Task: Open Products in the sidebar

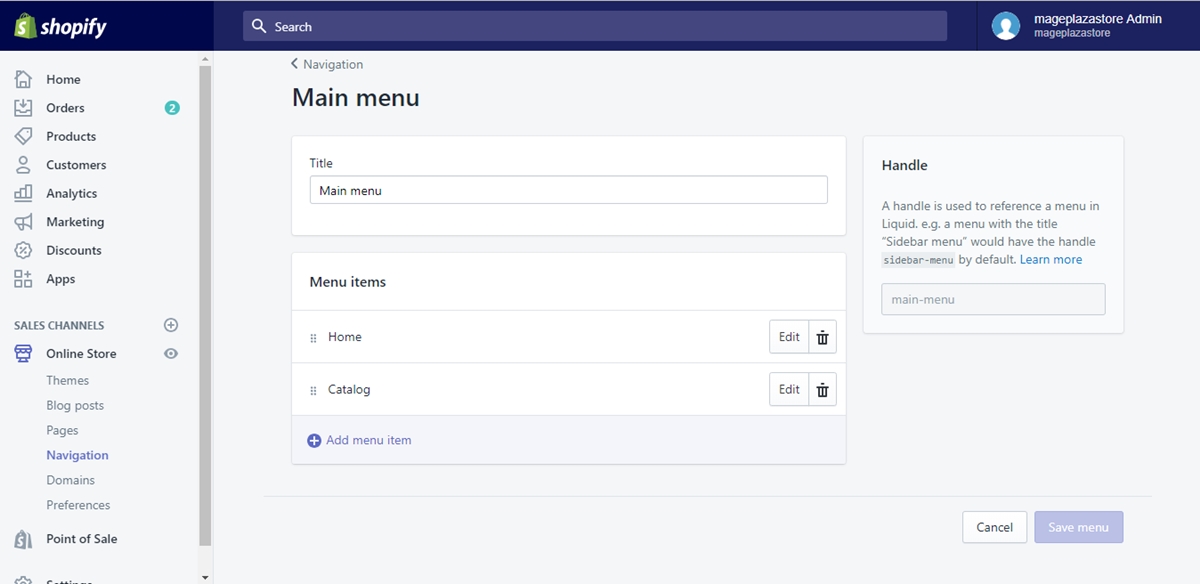Action: point(71,136)
